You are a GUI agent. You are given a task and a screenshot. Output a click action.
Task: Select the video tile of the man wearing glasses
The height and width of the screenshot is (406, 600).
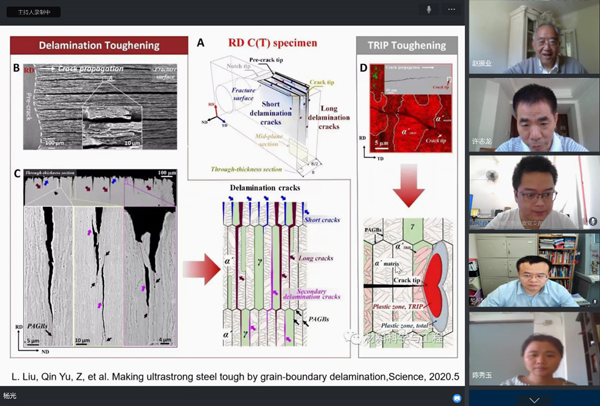tap(534, 192)
